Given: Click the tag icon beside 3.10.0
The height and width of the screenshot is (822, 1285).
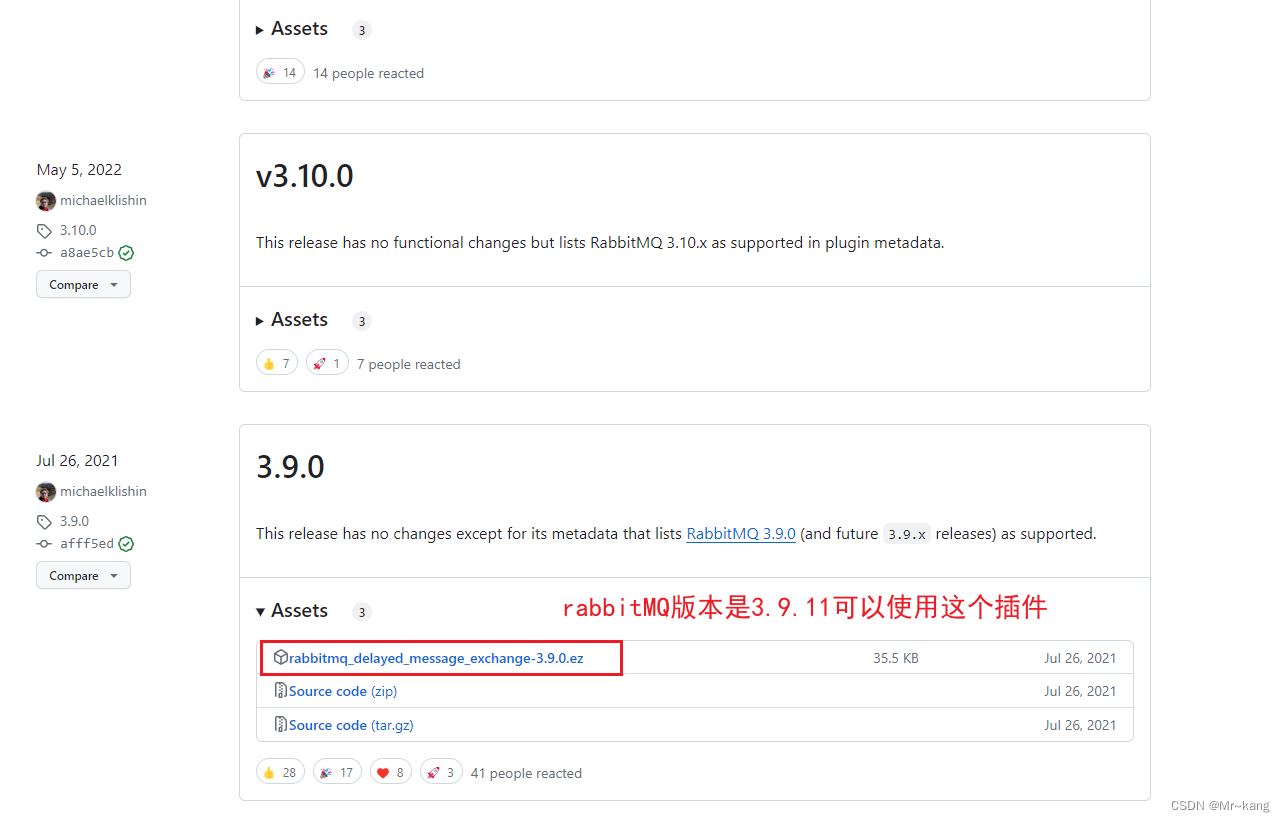Looking at the screenshot, I should [44, 231].
